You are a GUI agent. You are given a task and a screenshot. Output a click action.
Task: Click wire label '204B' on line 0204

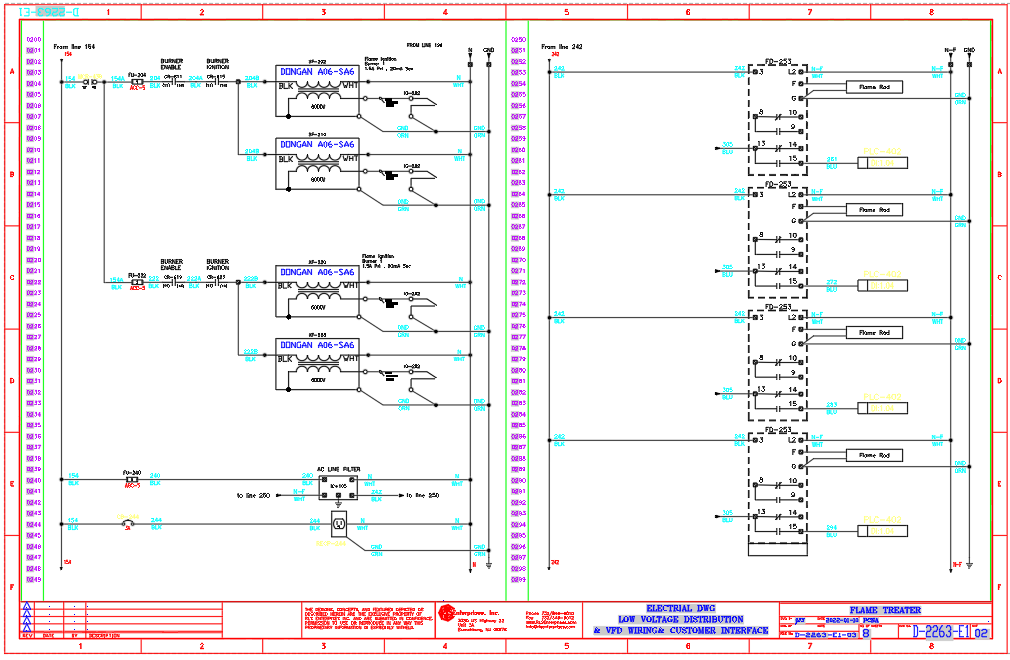point(252,79)
